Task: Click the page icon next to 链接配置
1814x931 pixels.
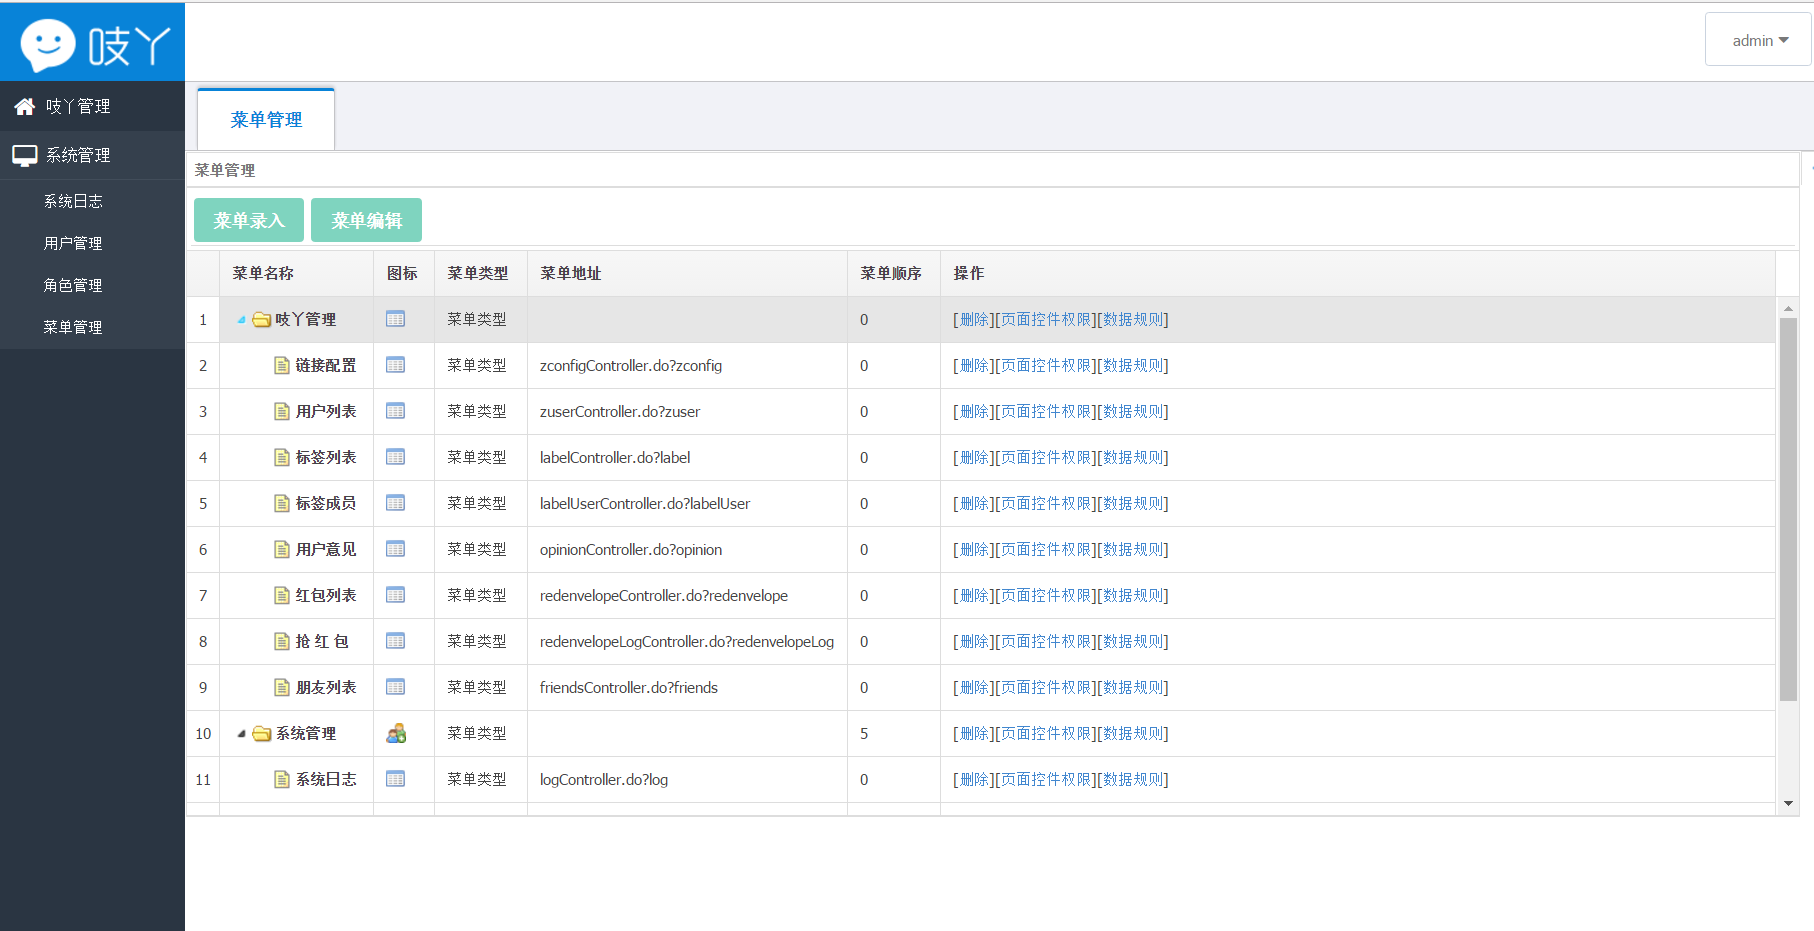Action: [282, 366]
